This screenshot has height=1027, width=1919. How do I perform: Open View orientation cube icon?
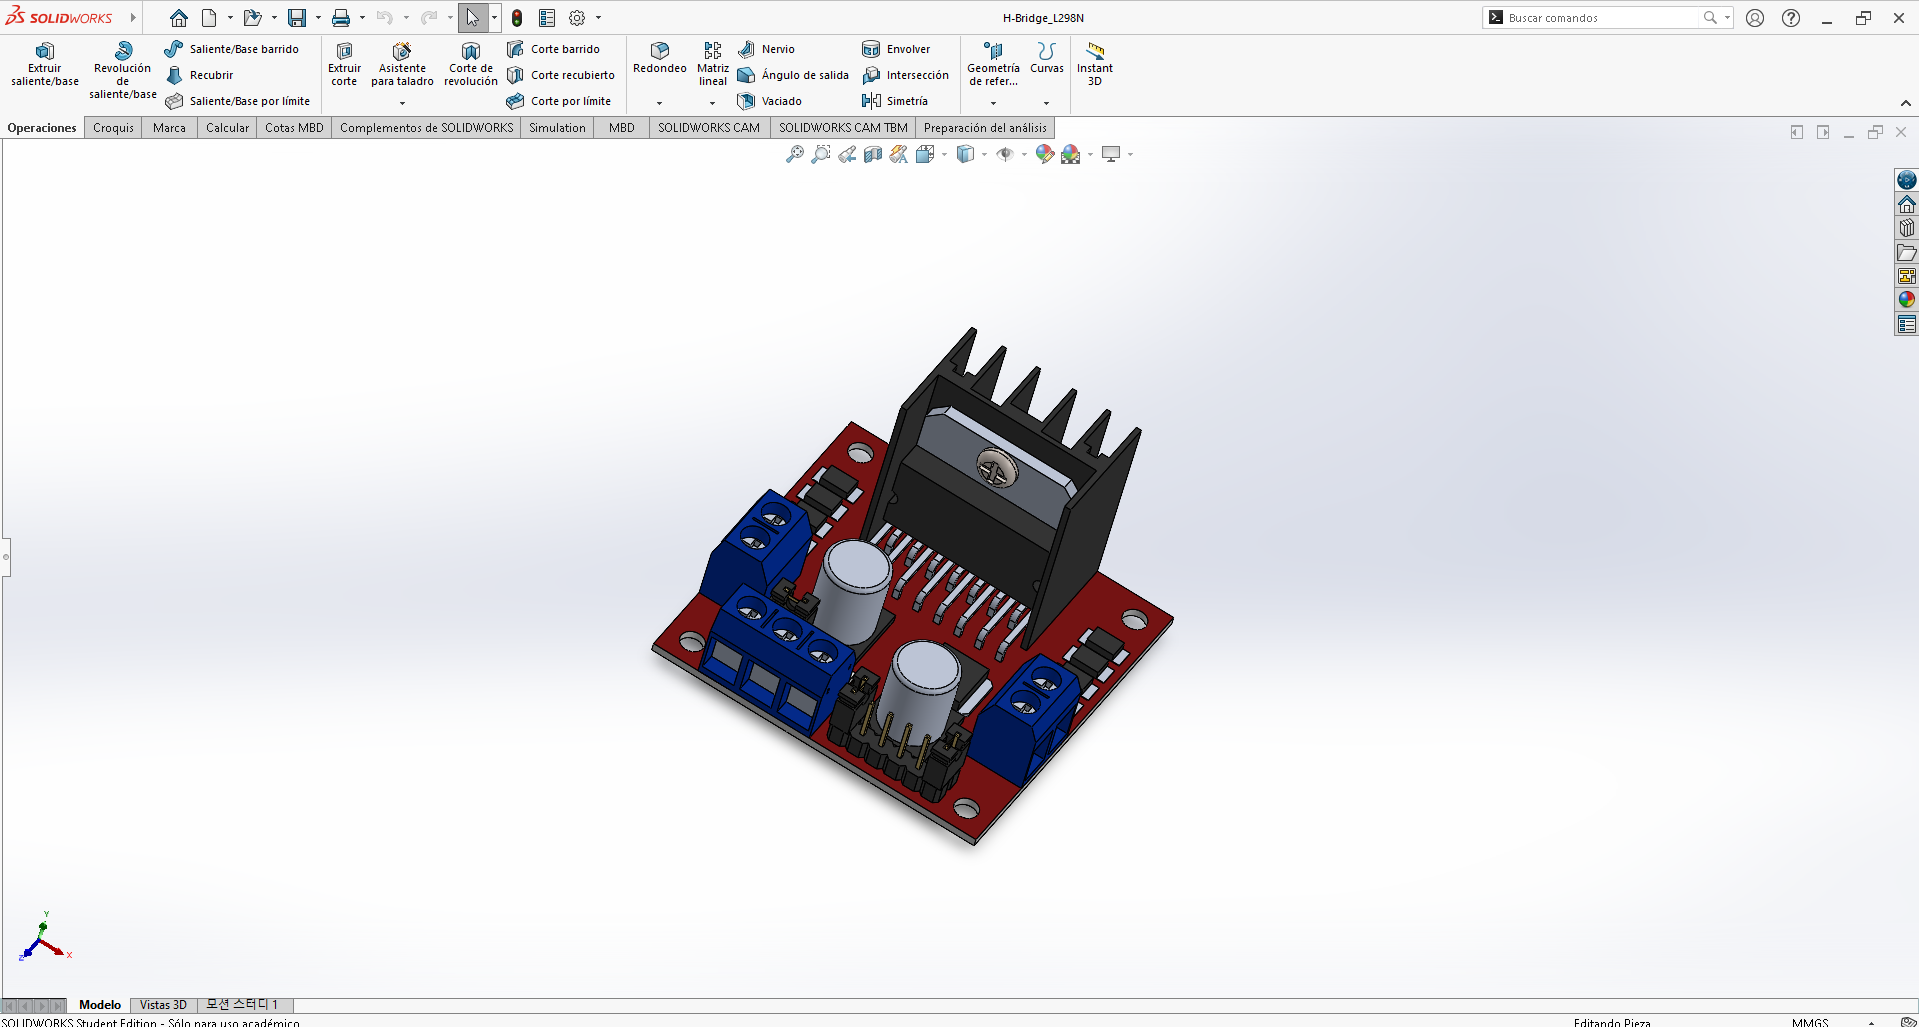tap(925, 154)
